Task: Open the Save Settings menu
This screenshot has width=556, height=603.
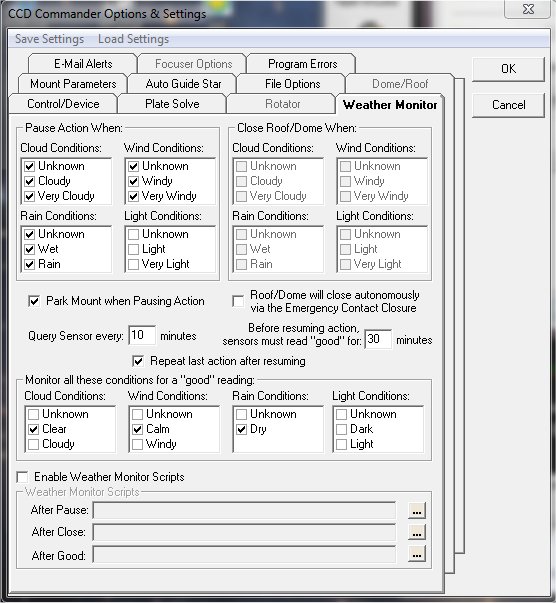Action: point(49,39)
